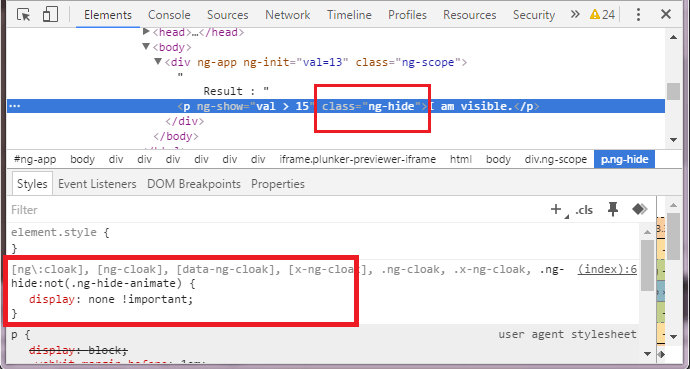Switch to the Profiles tab
Screen dimensions: 690x369
(x=407, y=15)
